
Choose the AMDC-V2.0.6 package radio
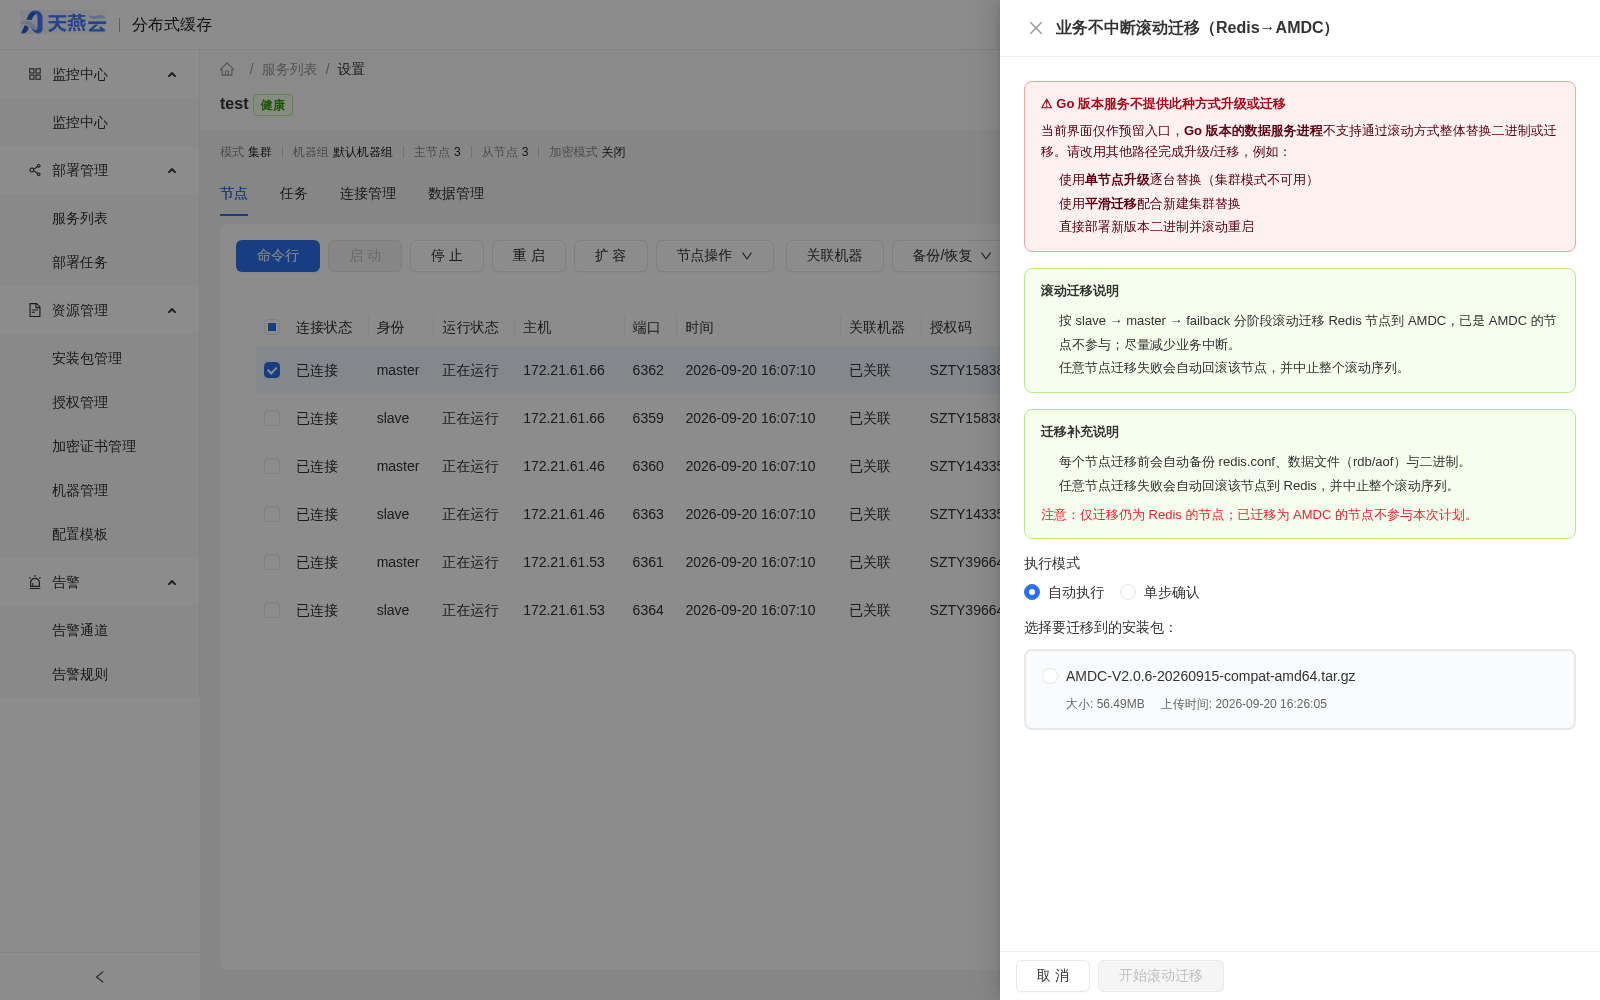pyautogui.click(x=1050, y=676)
